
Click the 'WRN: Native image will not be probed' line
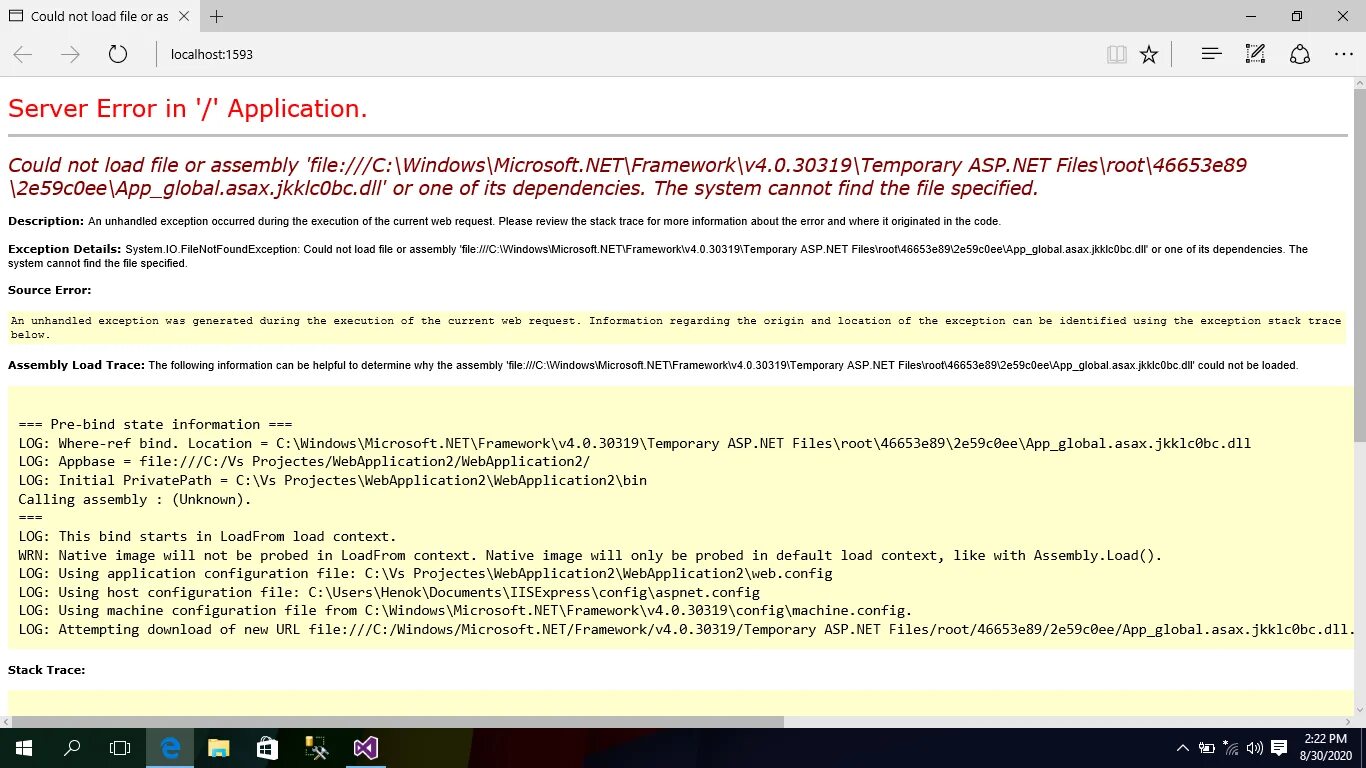(x=590, y=555)
